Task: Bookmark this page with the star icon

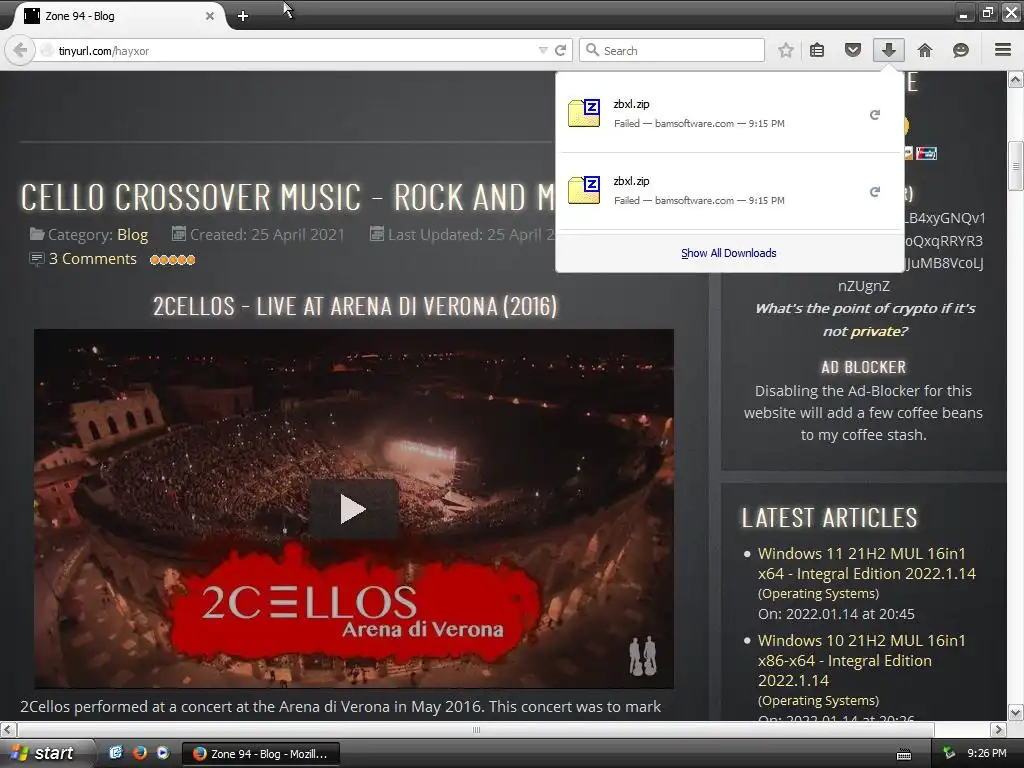Action: pyautogui.click(x=786, y=50)
